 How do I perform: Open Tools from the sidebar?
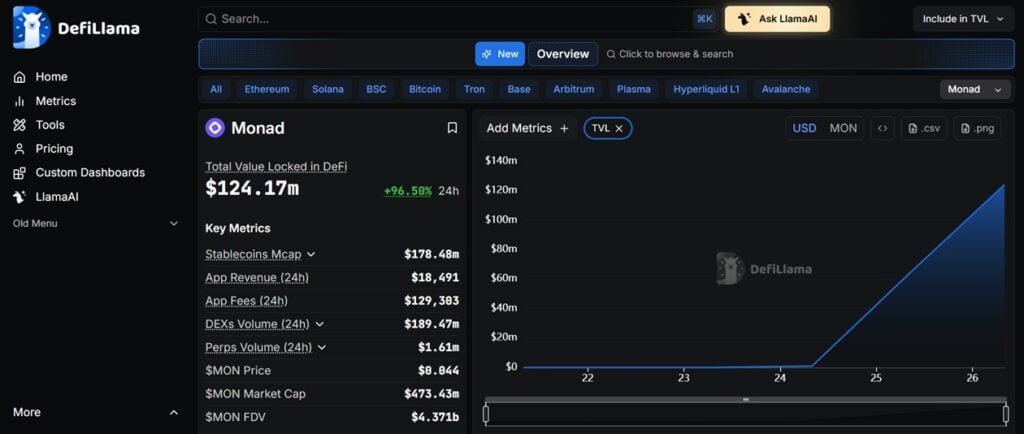49,125
